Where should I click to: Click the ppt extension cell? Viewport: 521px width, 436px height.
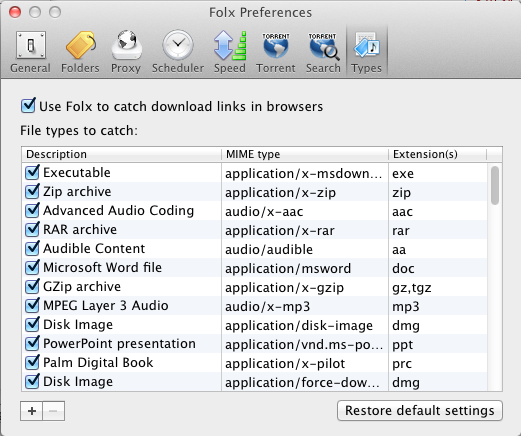[438, 344]
